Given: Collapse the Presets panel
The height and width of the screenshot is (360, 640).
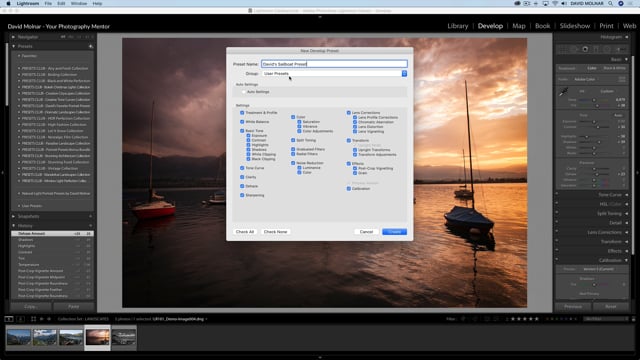Looking at the screenshot, I should click(x=13, y=46).
